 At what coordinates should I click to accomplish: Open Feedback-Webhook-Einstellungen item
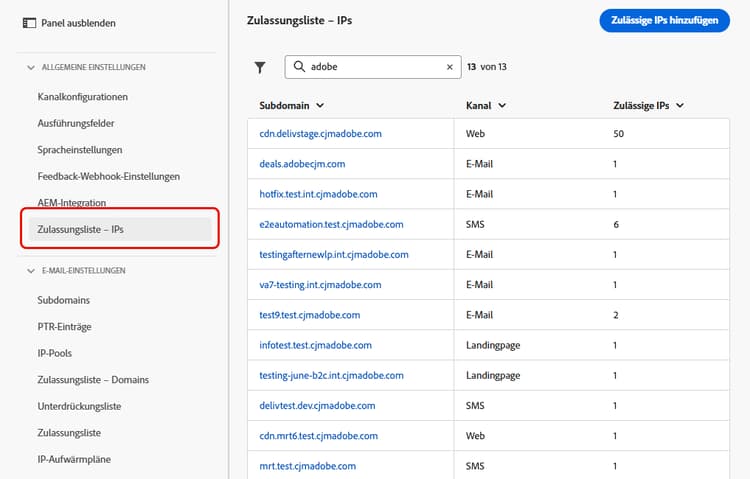click(x=109, y=177)
